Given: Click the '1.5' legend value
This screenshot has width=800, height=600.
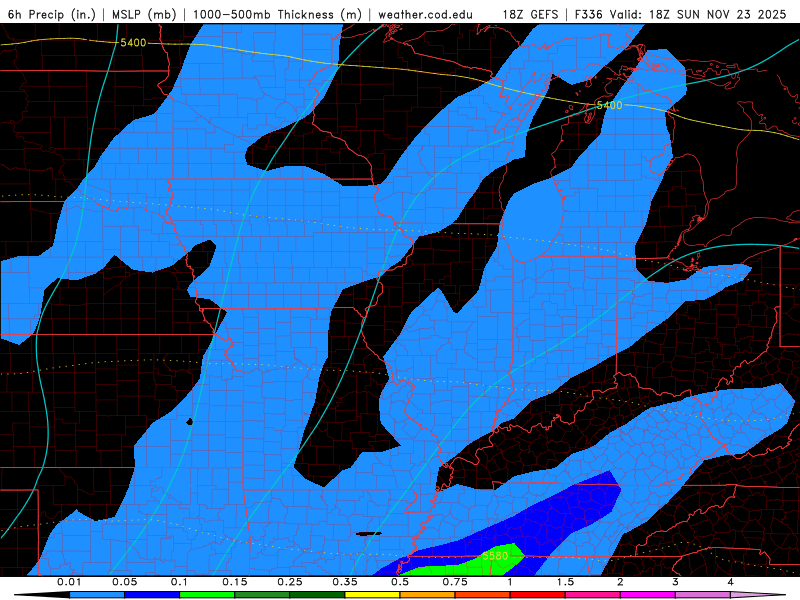Looking at the screenshot, I should tap(565, 582).
